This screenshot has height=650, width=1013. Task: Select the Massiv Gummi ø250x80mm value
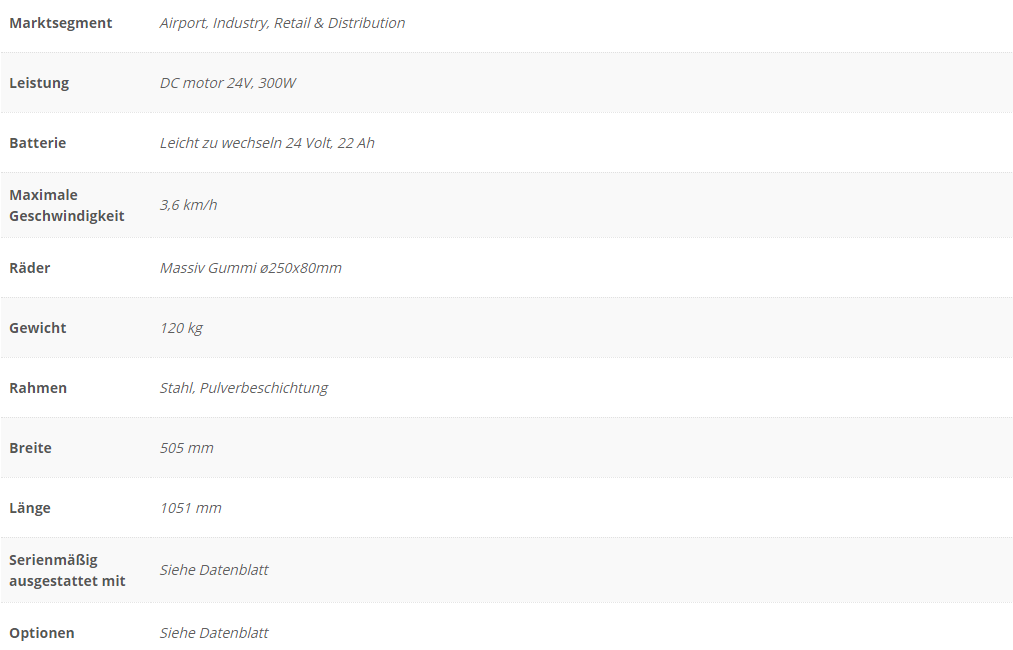point(251,268)
